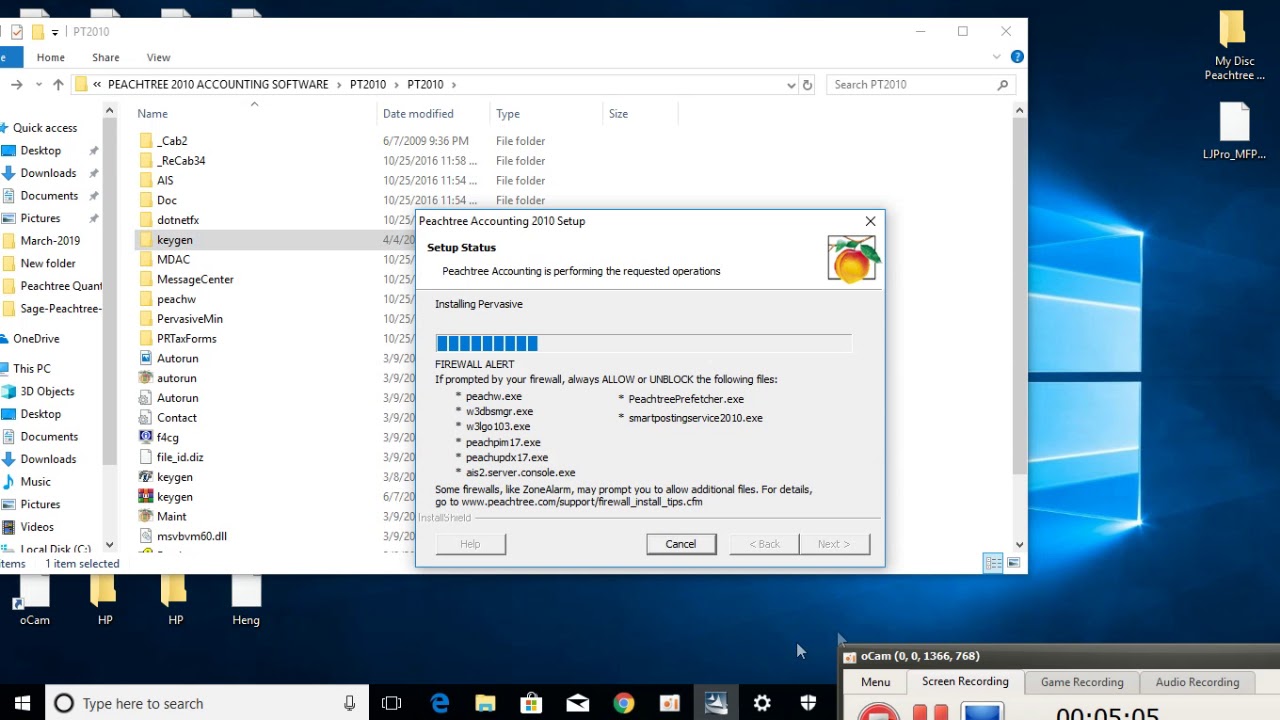Go up one folder level arrow

[58, 85]
